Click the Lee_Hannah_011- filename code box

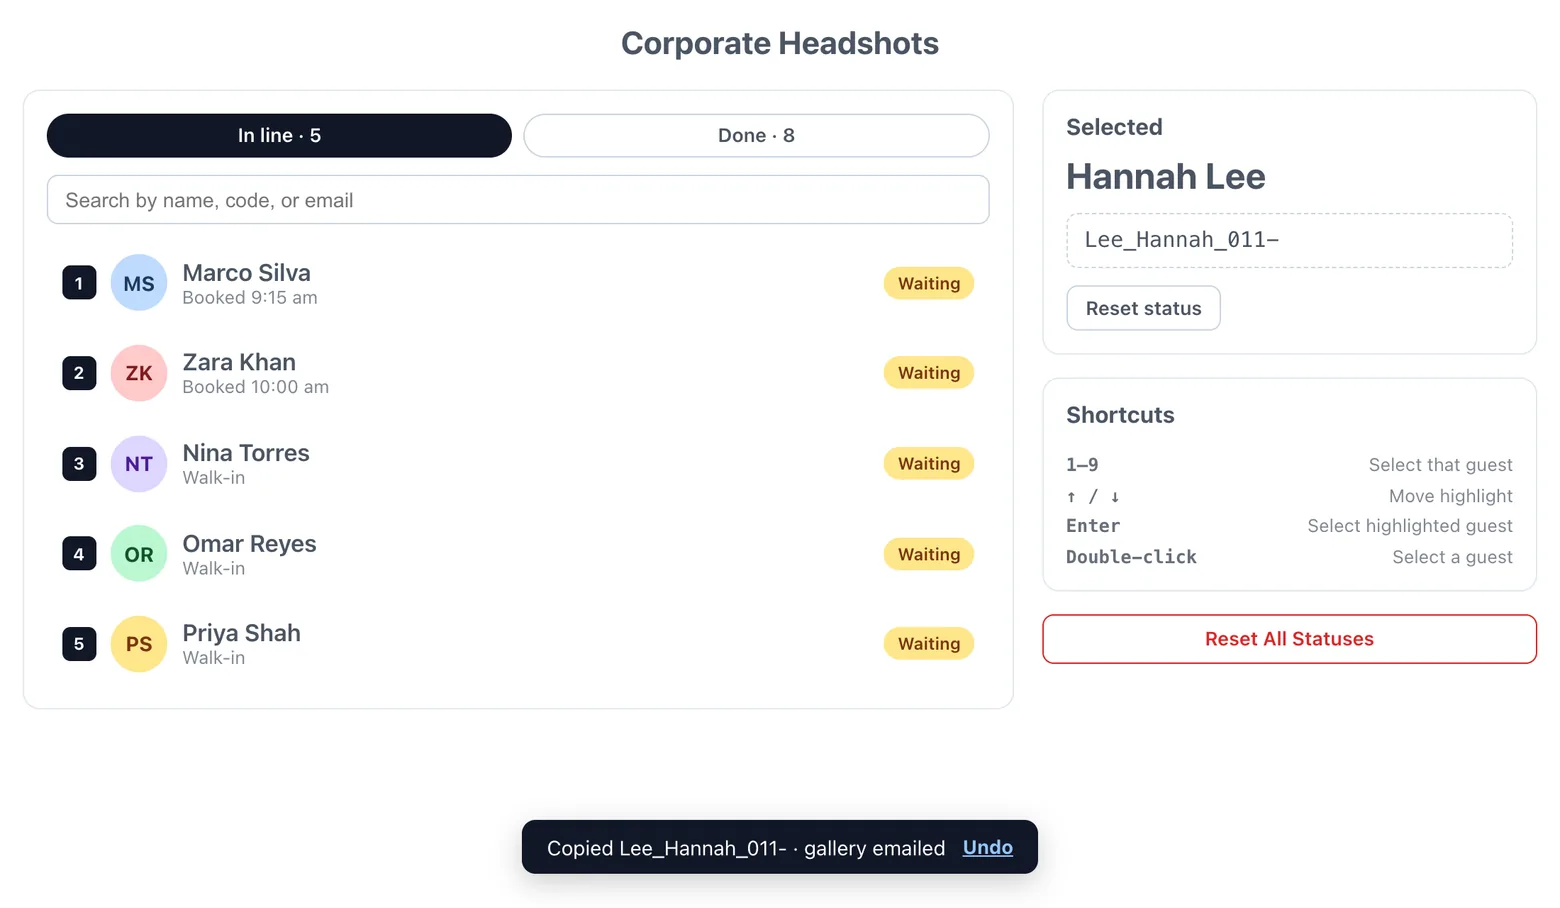1289,240
